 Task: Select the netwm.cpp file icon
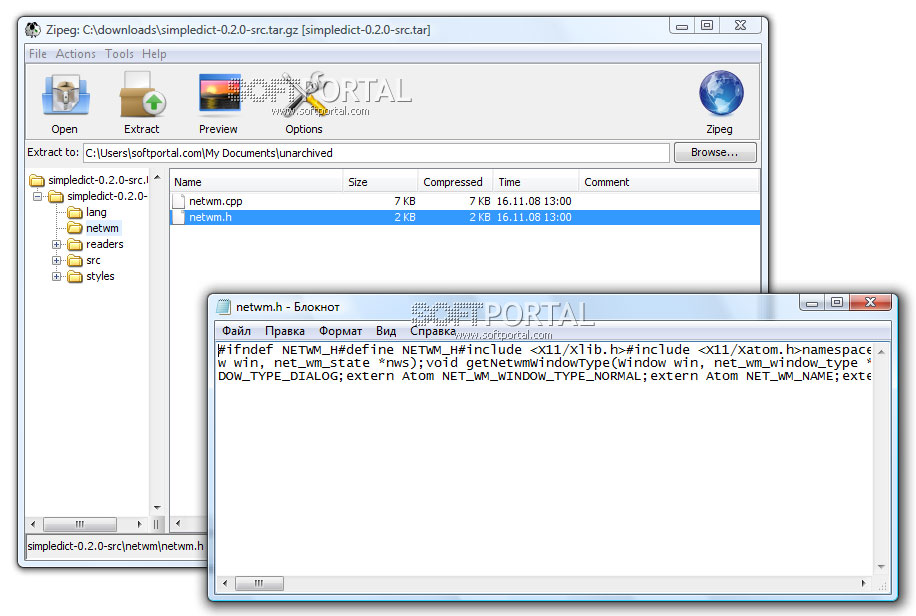pos(179,201)
